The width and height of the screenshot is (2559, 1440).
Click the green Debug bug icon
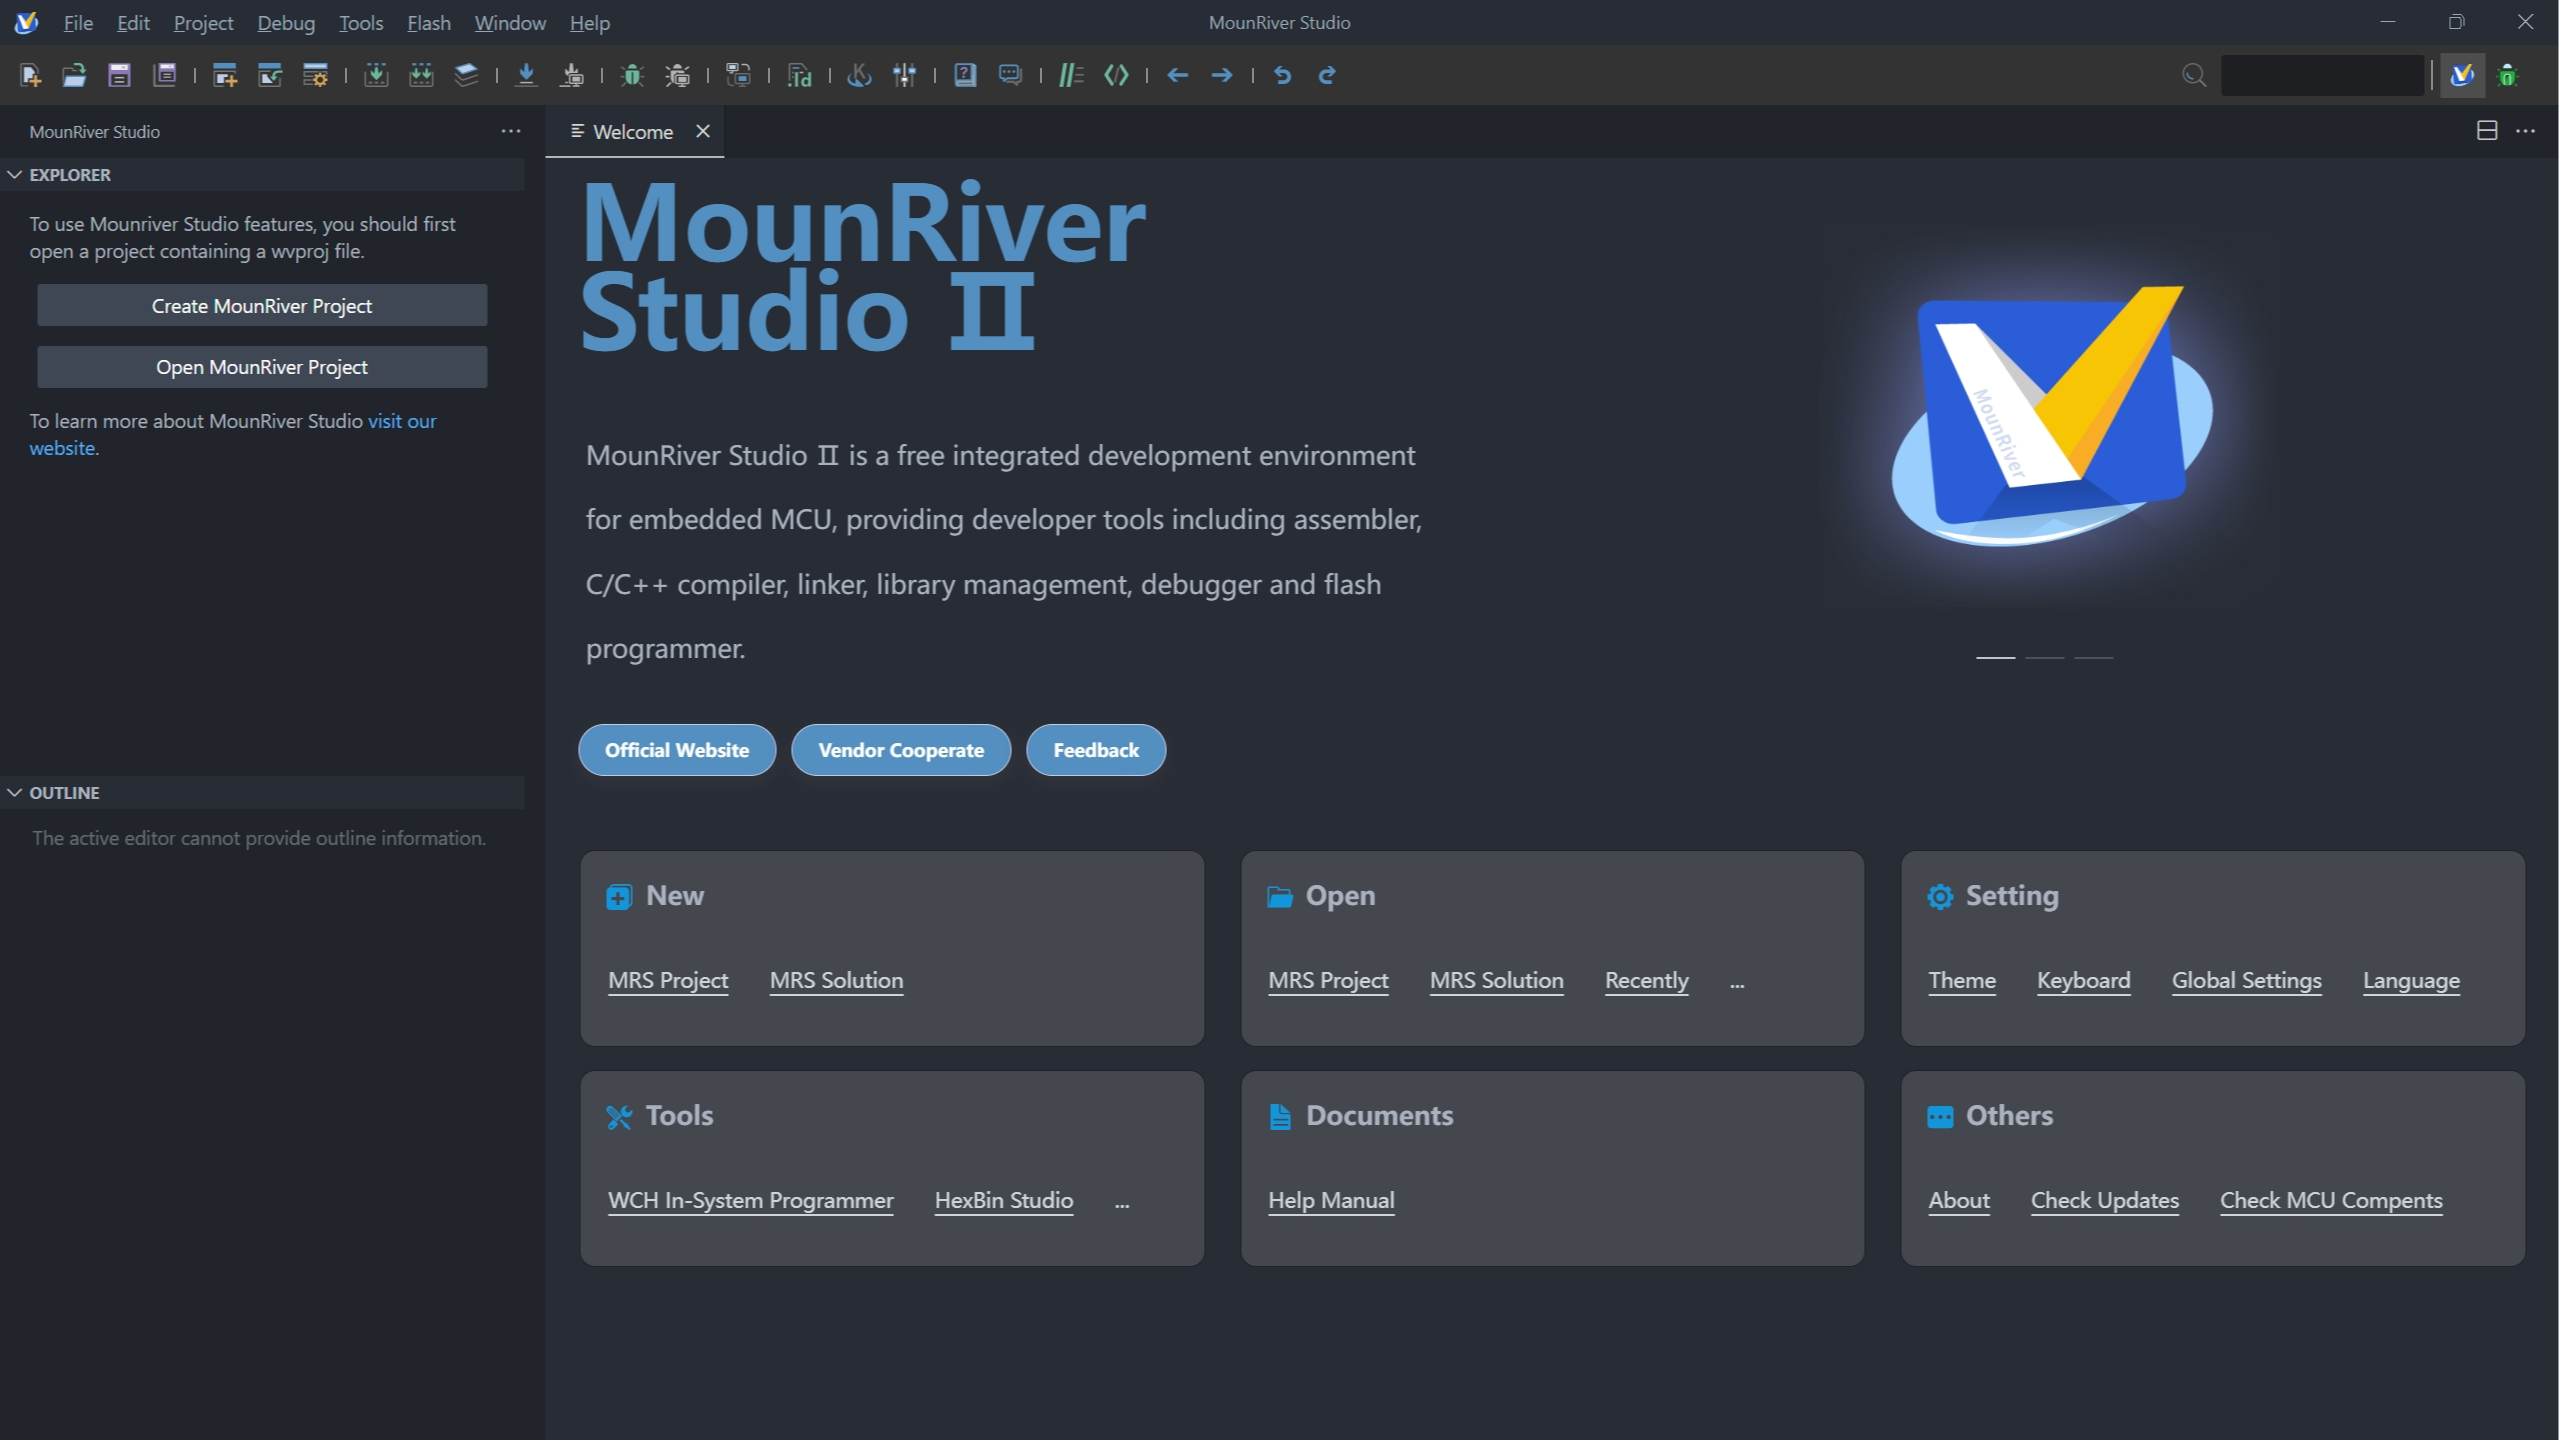click(x=631, y=75)
